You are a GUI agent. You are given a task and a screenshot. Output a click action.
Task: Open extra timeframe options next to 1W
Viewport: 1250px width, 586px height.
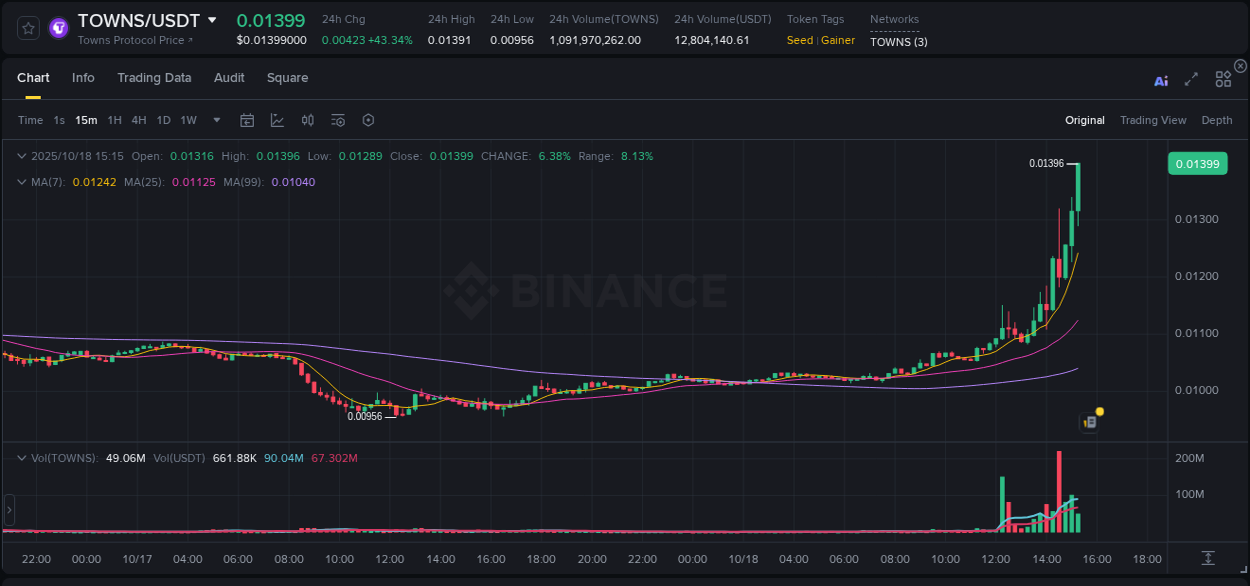pyautogui.click(x=216, y=120)
